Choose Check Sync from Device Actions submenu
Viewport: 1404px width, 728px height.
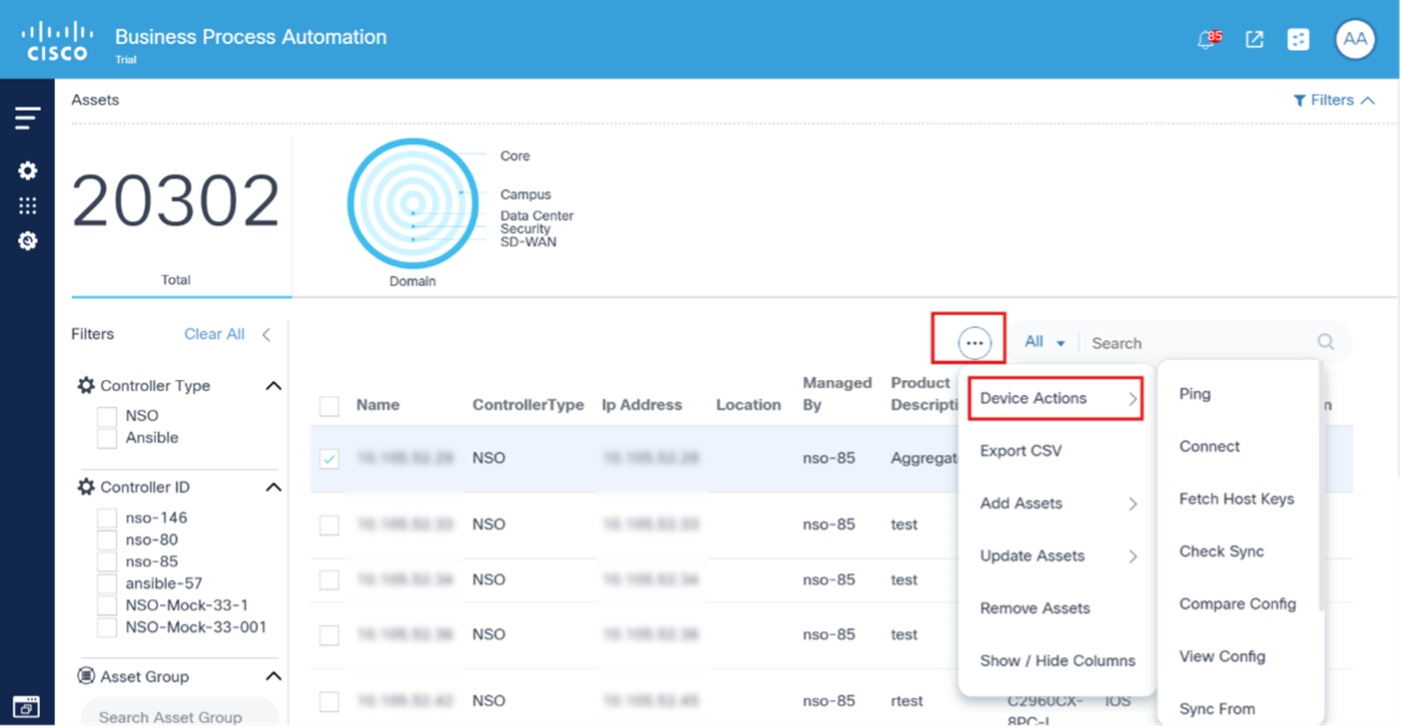click(1221, 552)
